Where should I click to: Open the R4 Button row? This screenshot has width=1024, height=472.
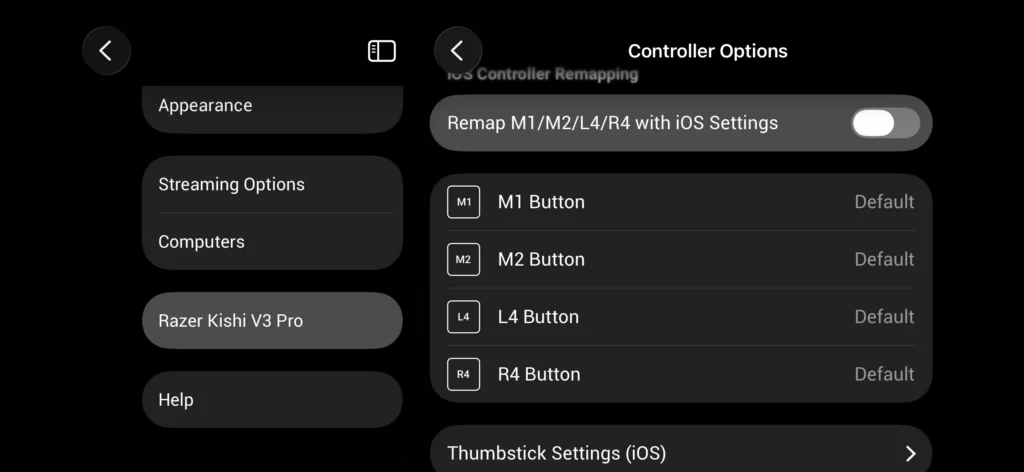680,374
